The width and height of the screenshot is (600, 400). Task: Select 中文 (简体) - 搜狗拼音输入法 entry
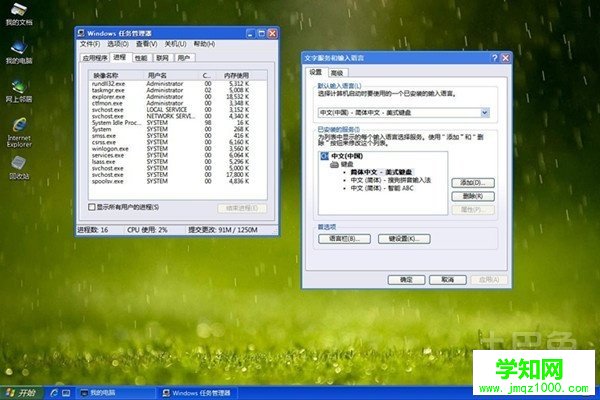click(x=391, y=180)
